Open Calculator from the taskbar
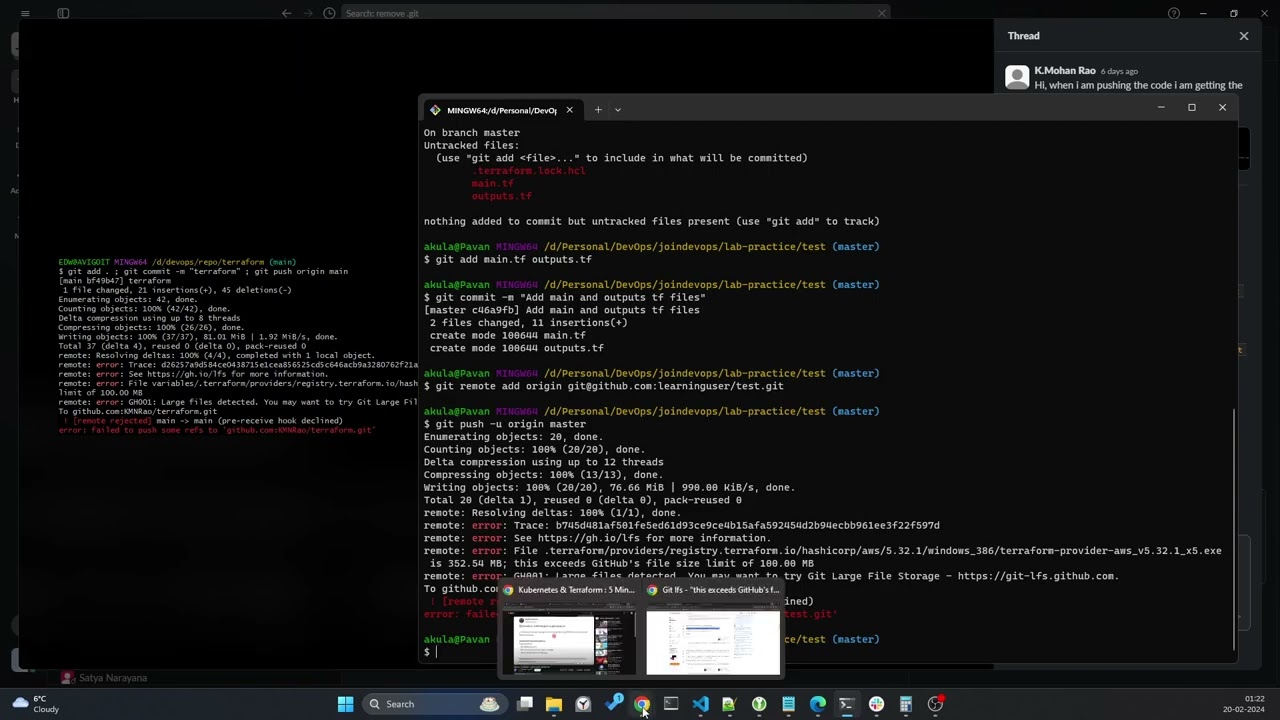This screenshot has height=720, width=1280. point(906,704)
